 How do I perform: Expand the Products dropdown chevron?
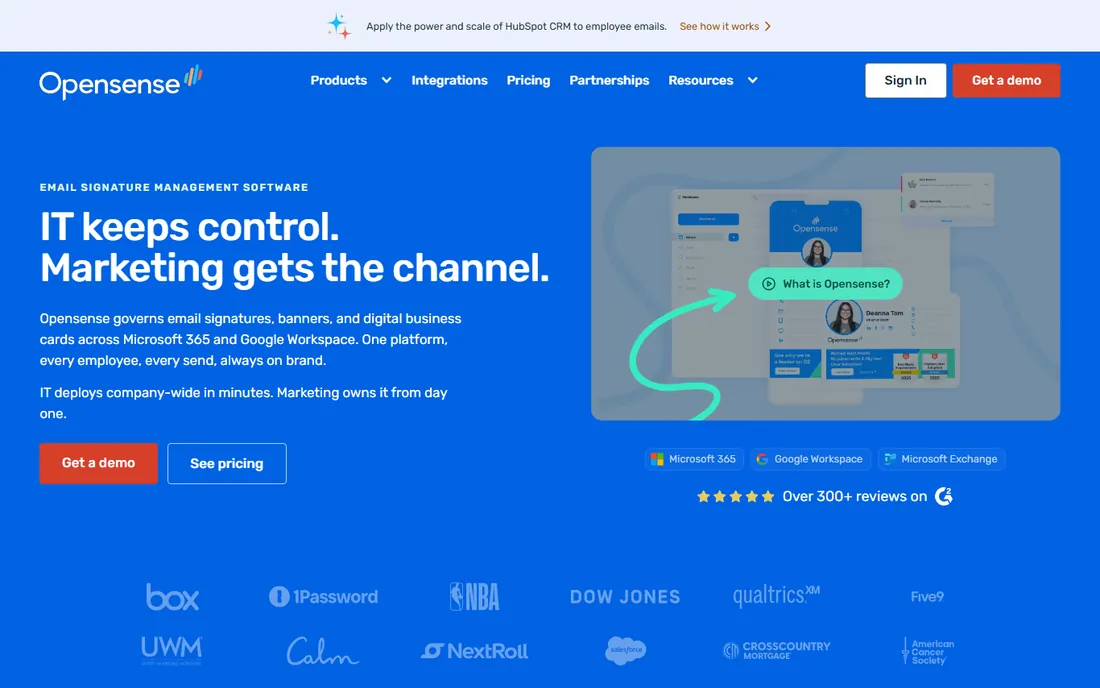(386, 81)
